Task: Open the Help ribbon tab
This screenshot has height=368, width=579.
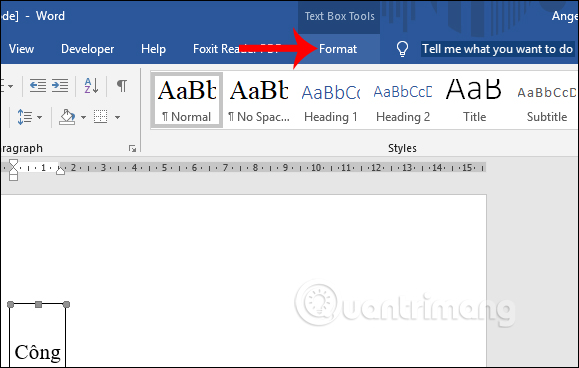Action: pos(153,49)
